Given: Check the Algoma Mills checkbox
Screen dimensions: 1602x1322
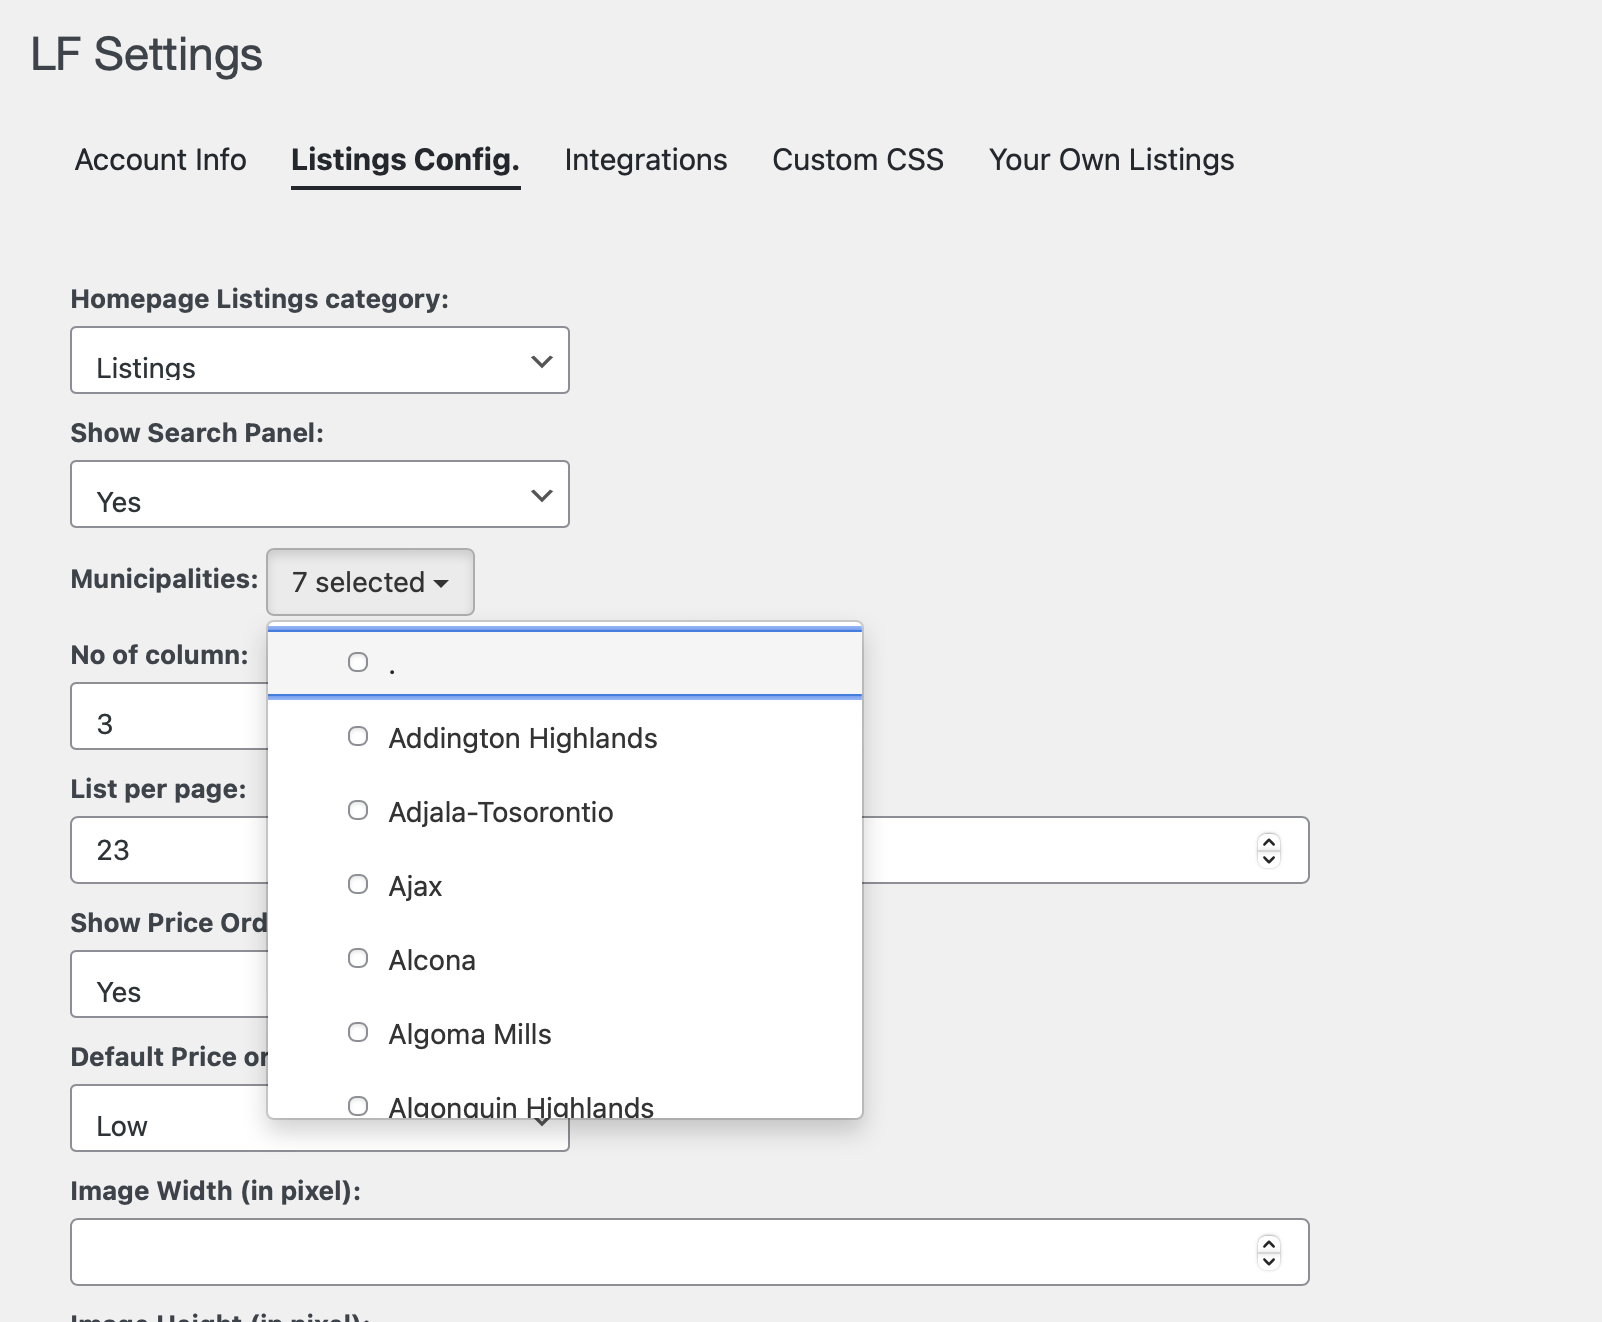Looking at the screenshot, I should (358, 1033).
